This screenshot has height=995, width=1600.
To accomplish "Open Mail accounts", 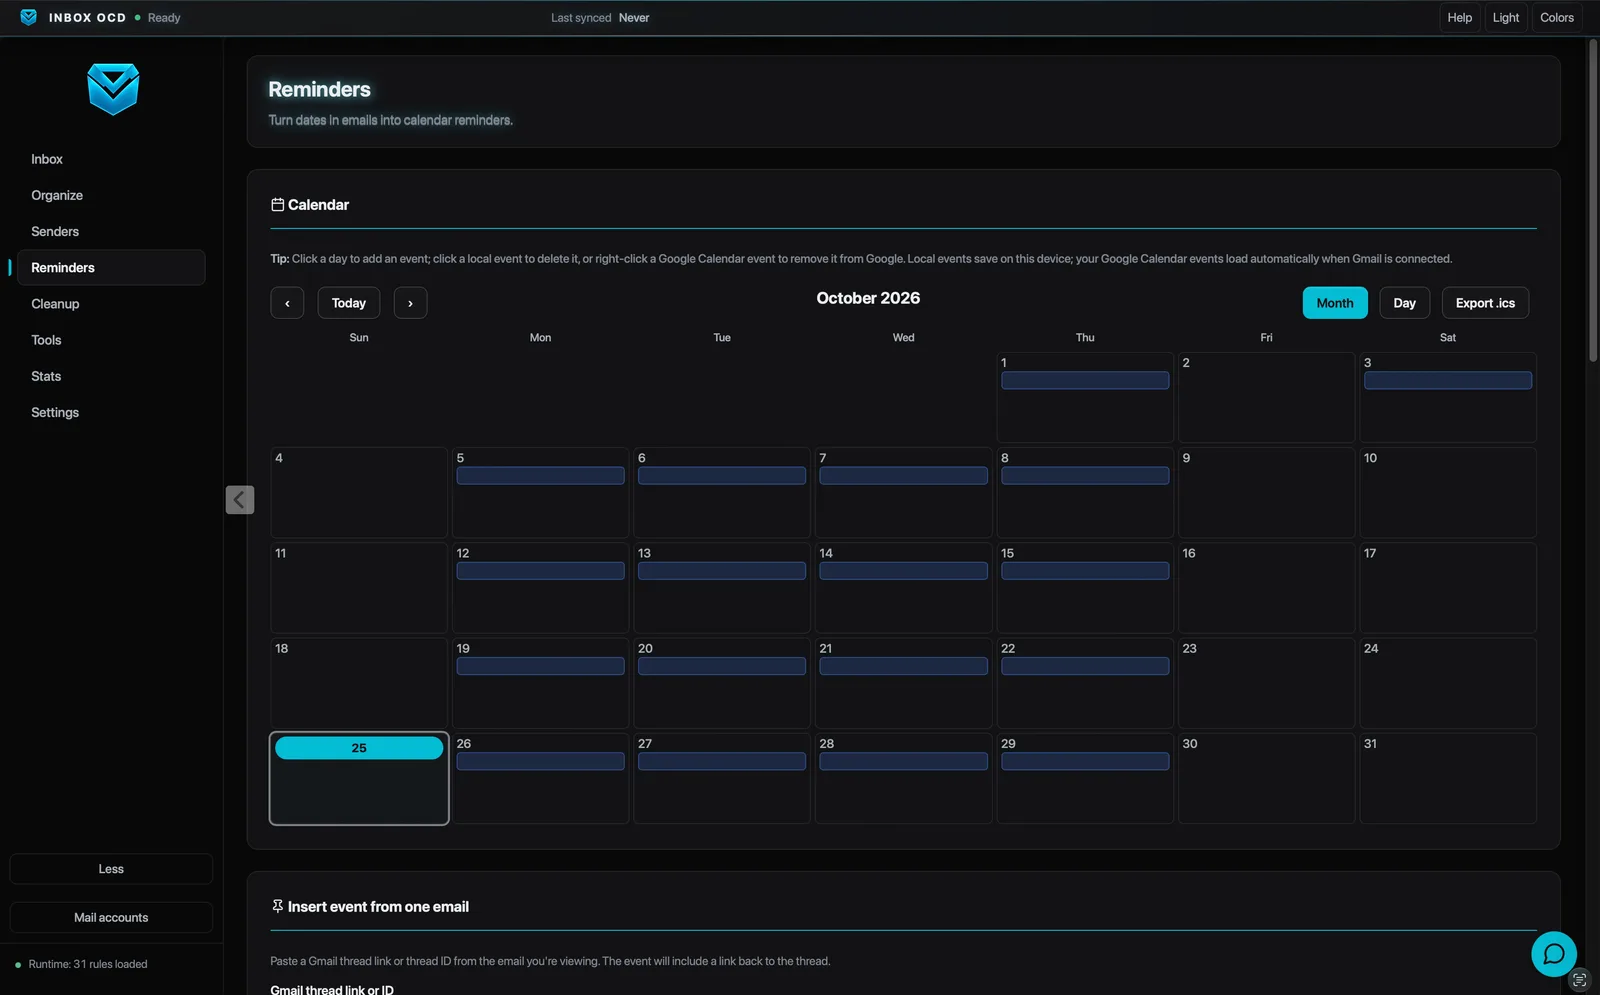I will (x=111, y=917).
